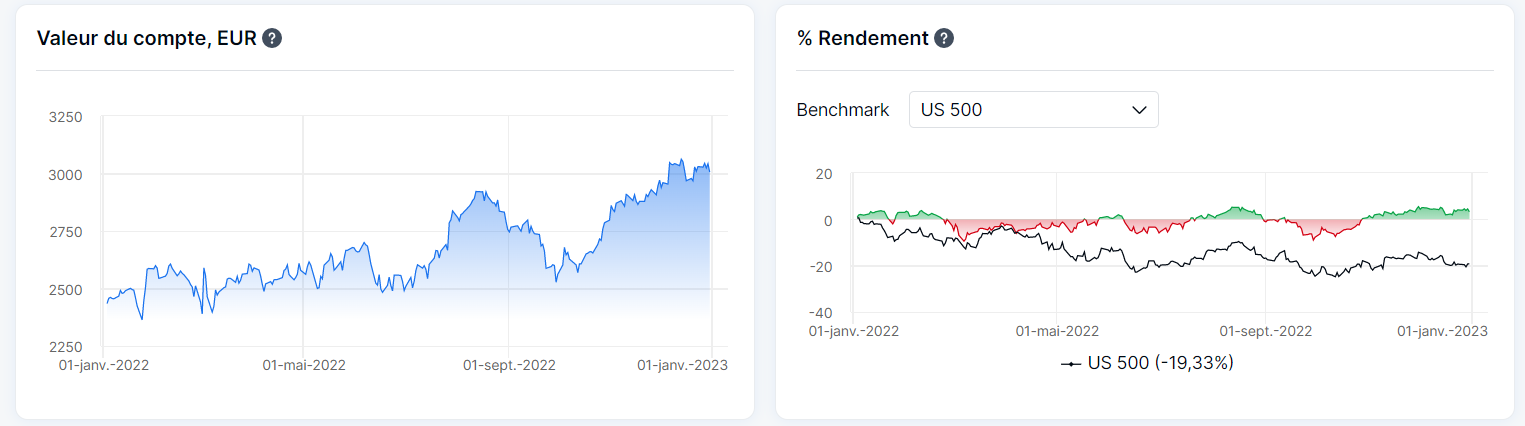This screenshot has height=426, width=1525.
Task: Click help icon beside Valeur du compte title
Action: [x=271, y=39]
